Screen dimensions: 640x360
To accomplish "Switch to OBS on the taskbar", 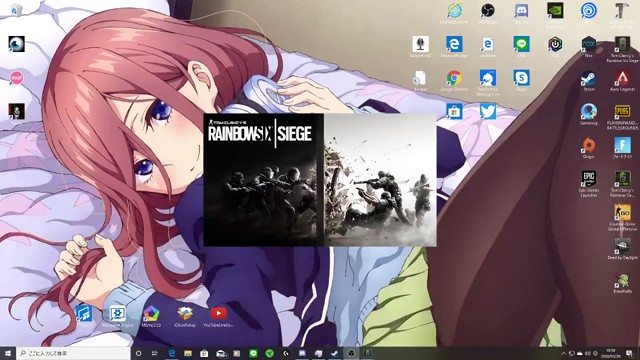I will [351, 353].
